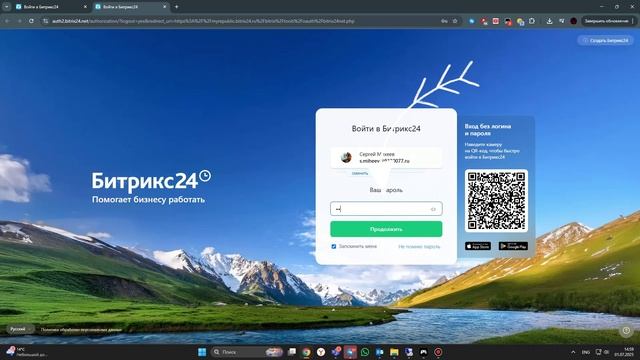
Task: Click the help question mark icon
Action: 626,330
